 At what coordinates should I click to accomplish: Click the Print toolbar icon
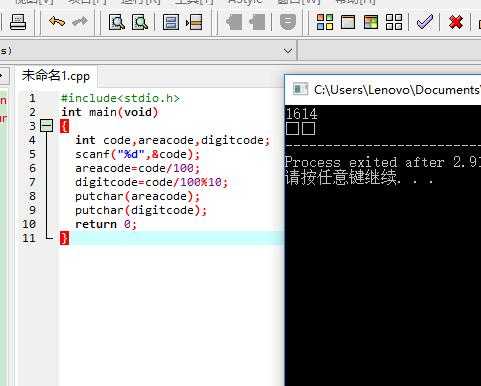(18, 22)
